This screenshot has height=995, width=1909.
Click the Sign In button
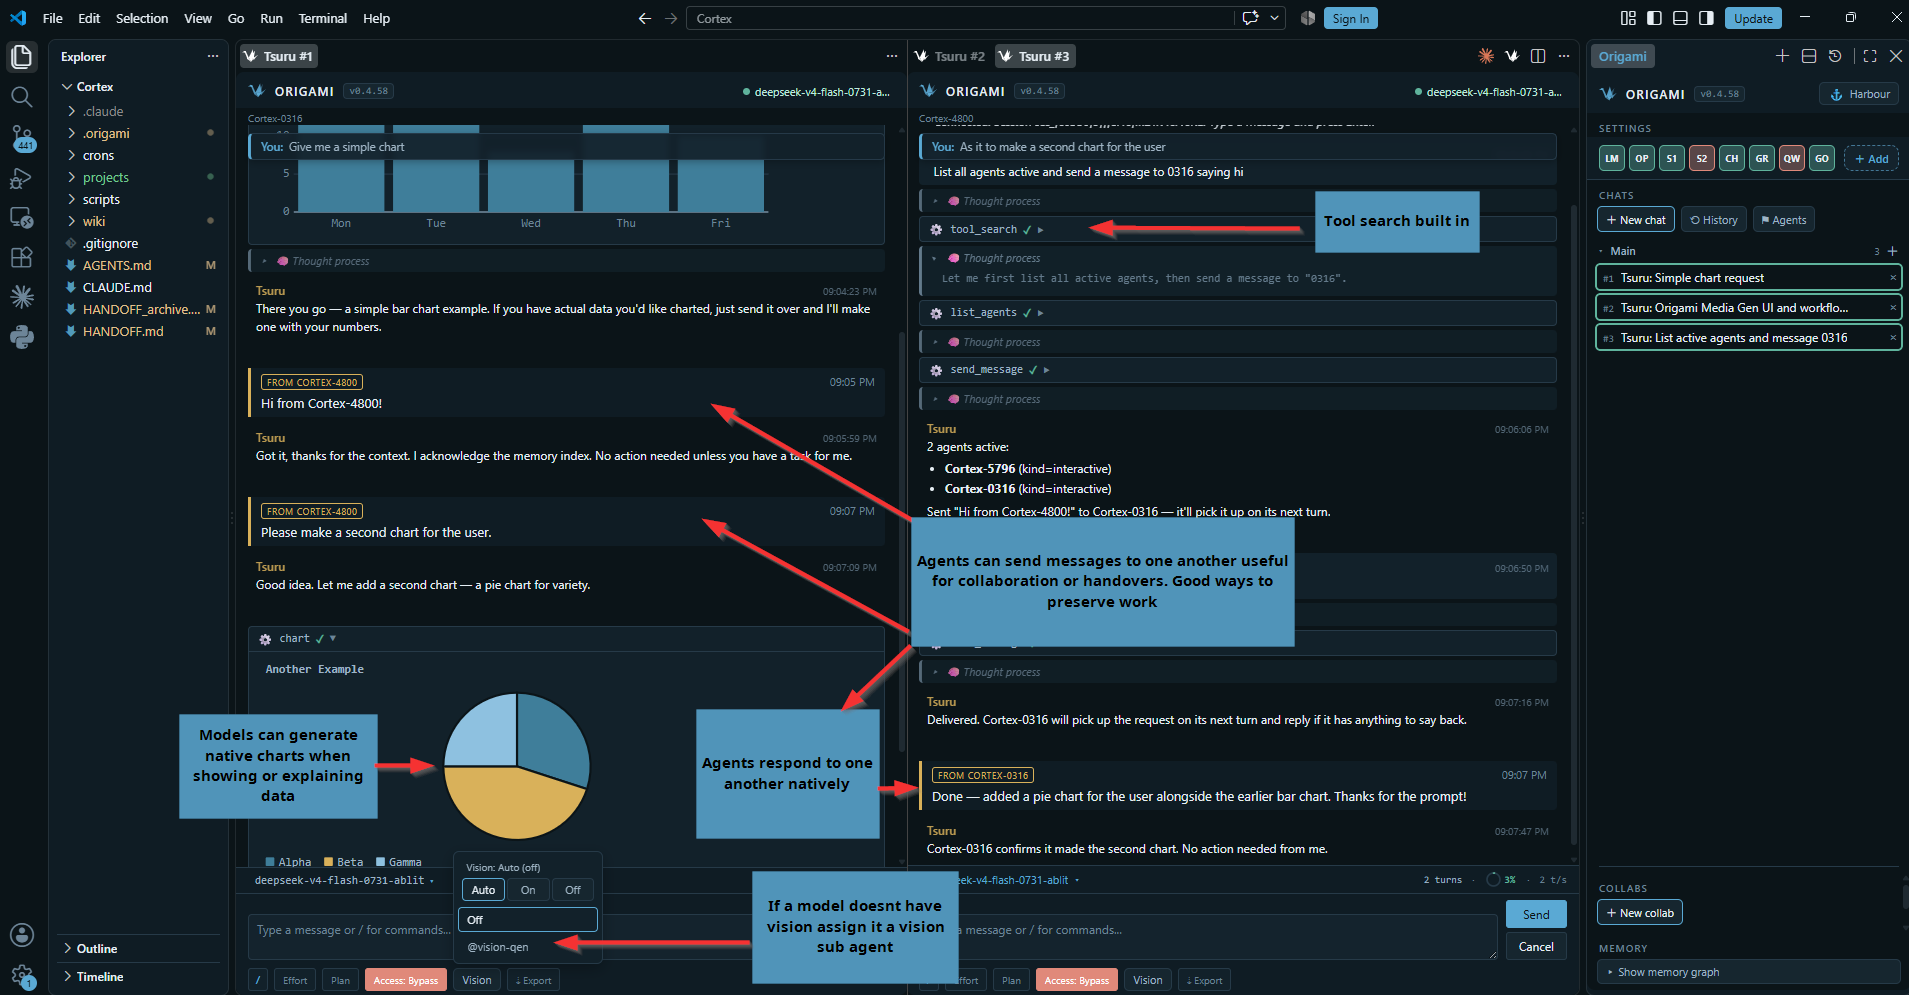pos(1350,18)
